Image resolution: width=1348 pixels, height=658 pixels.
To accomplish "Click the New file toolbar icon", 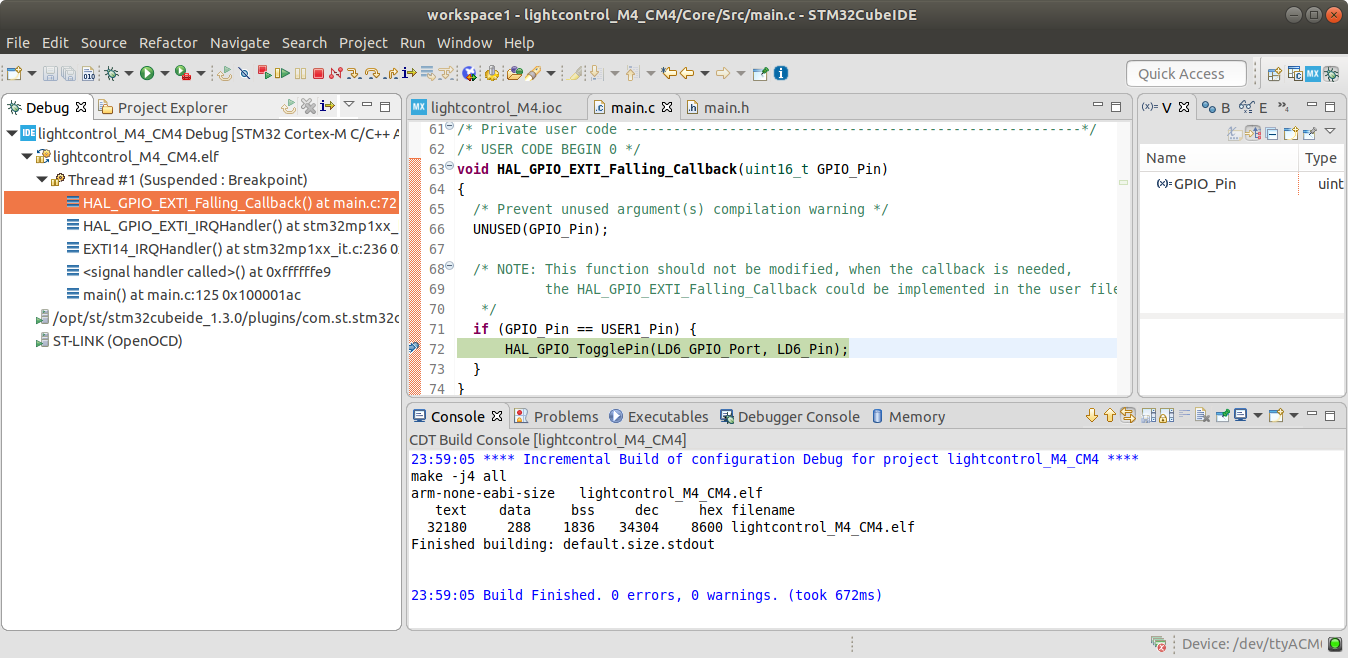I will point(13,73).
